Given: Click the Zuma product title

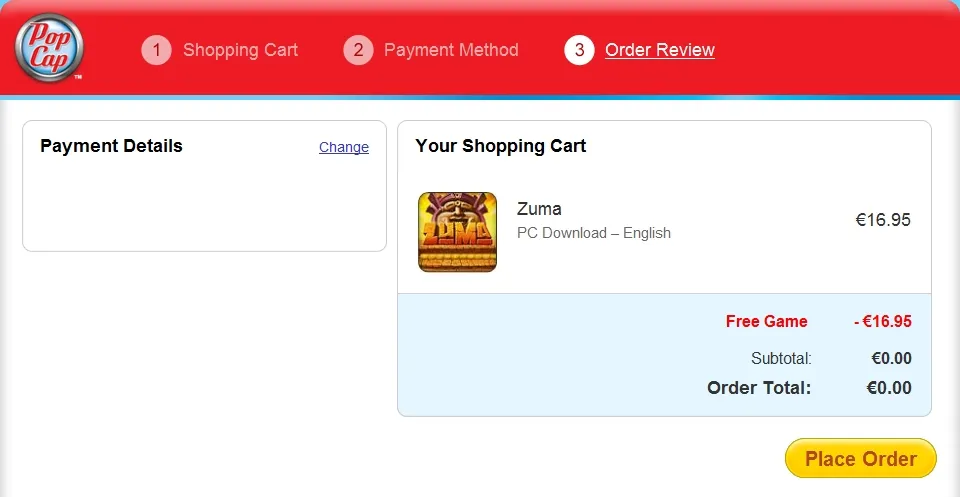Looking at the screenshot, I should pos(539,209).
